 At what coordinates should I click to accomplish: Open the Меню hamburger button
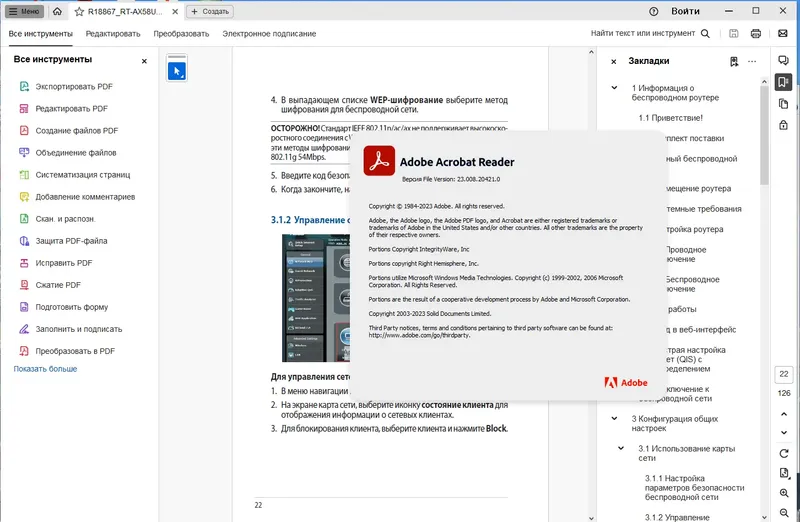(24, 11)
